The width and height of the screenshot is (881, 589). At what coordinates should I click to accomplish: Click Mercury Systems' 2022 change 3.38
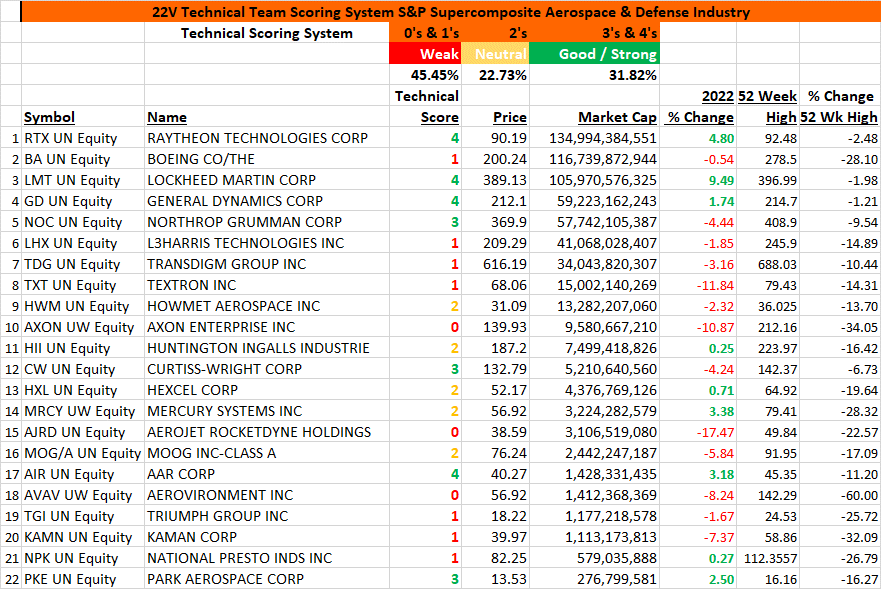tap(698, 411)
